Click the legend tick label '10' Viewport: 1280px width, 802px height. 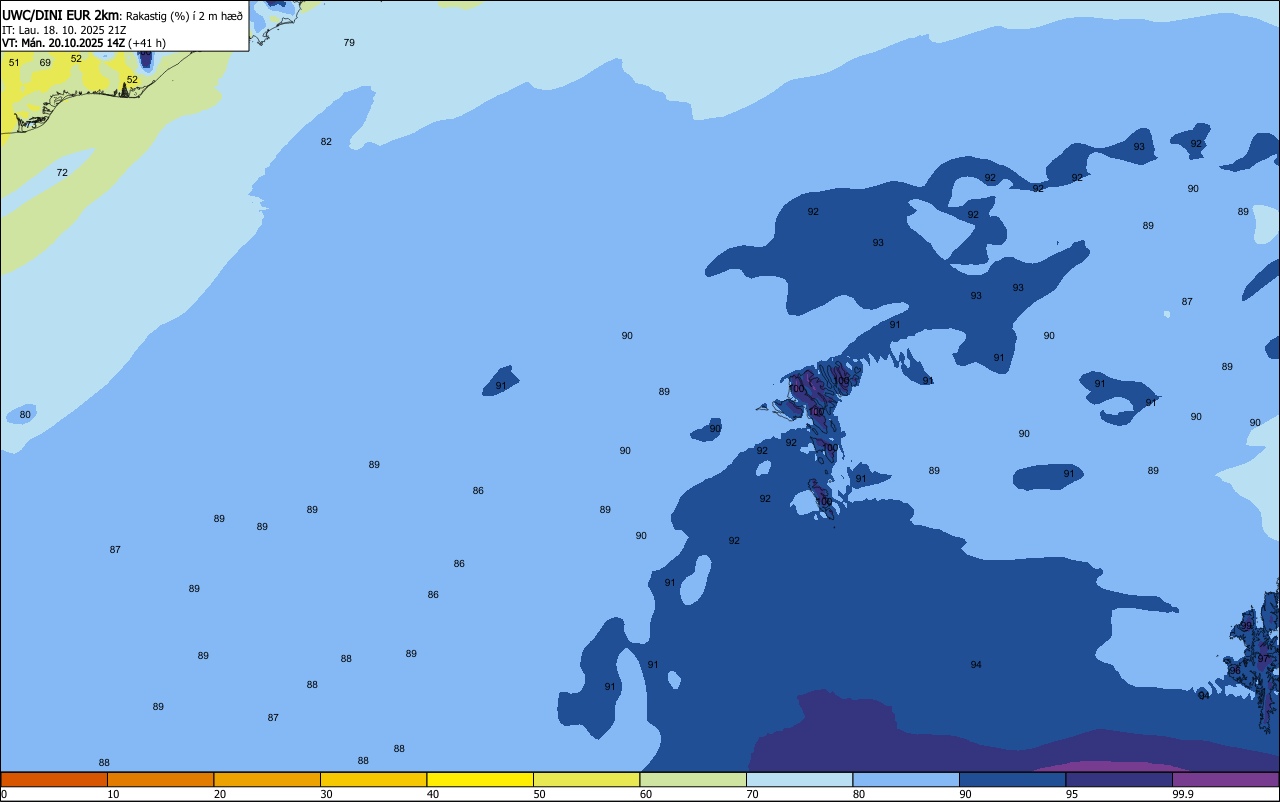click(x=113, y=794)
